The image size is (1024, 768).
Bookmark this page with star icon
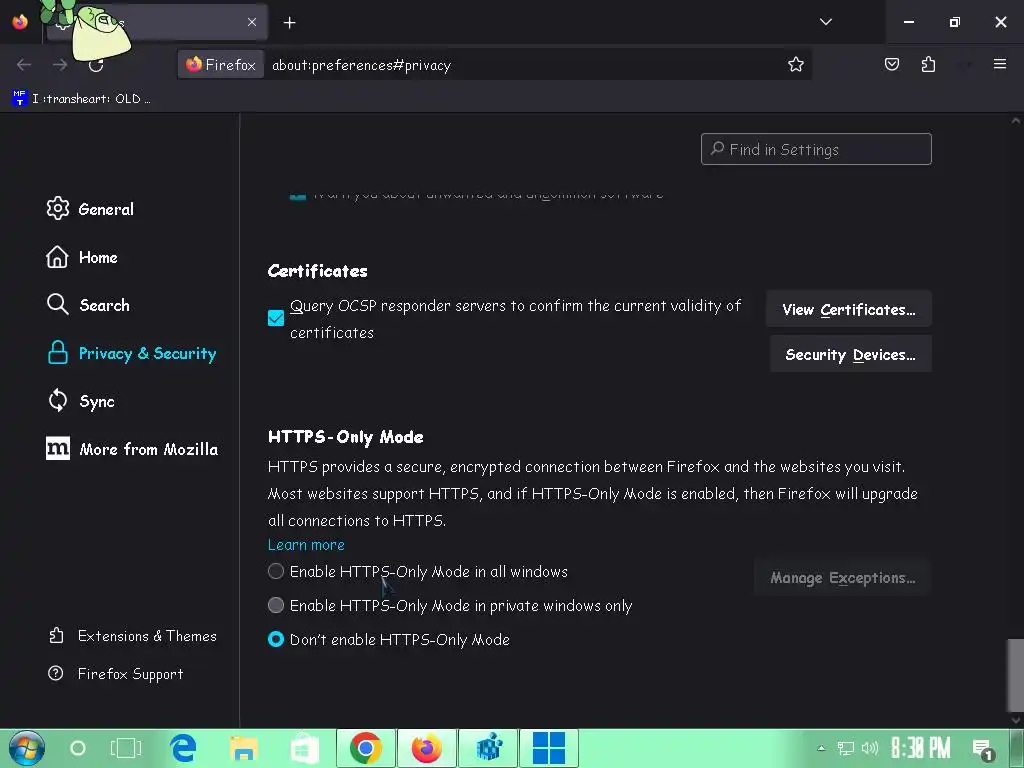coord(795,65)
